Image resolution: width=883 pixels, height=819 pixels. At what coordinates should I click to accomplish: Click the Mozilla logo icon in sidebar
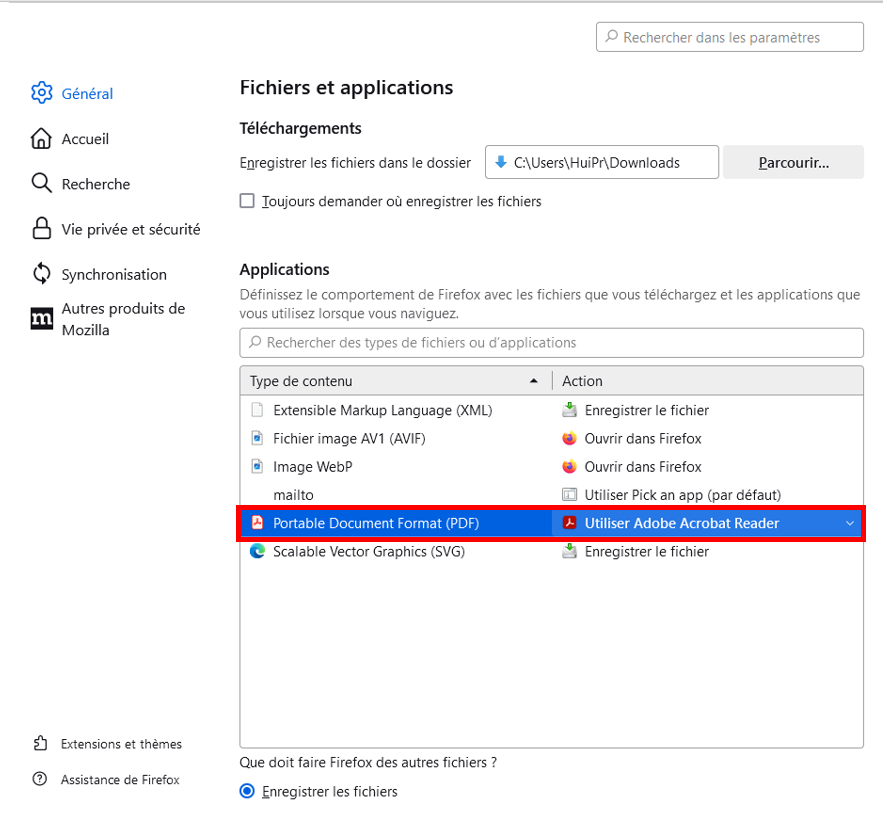(41, 319)
